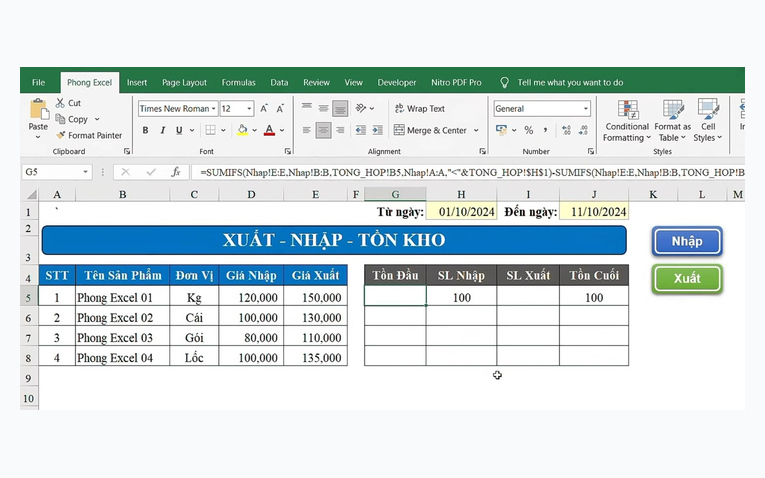Open the Number dialog launcher

pyautogui.click(x=590, y=151)
